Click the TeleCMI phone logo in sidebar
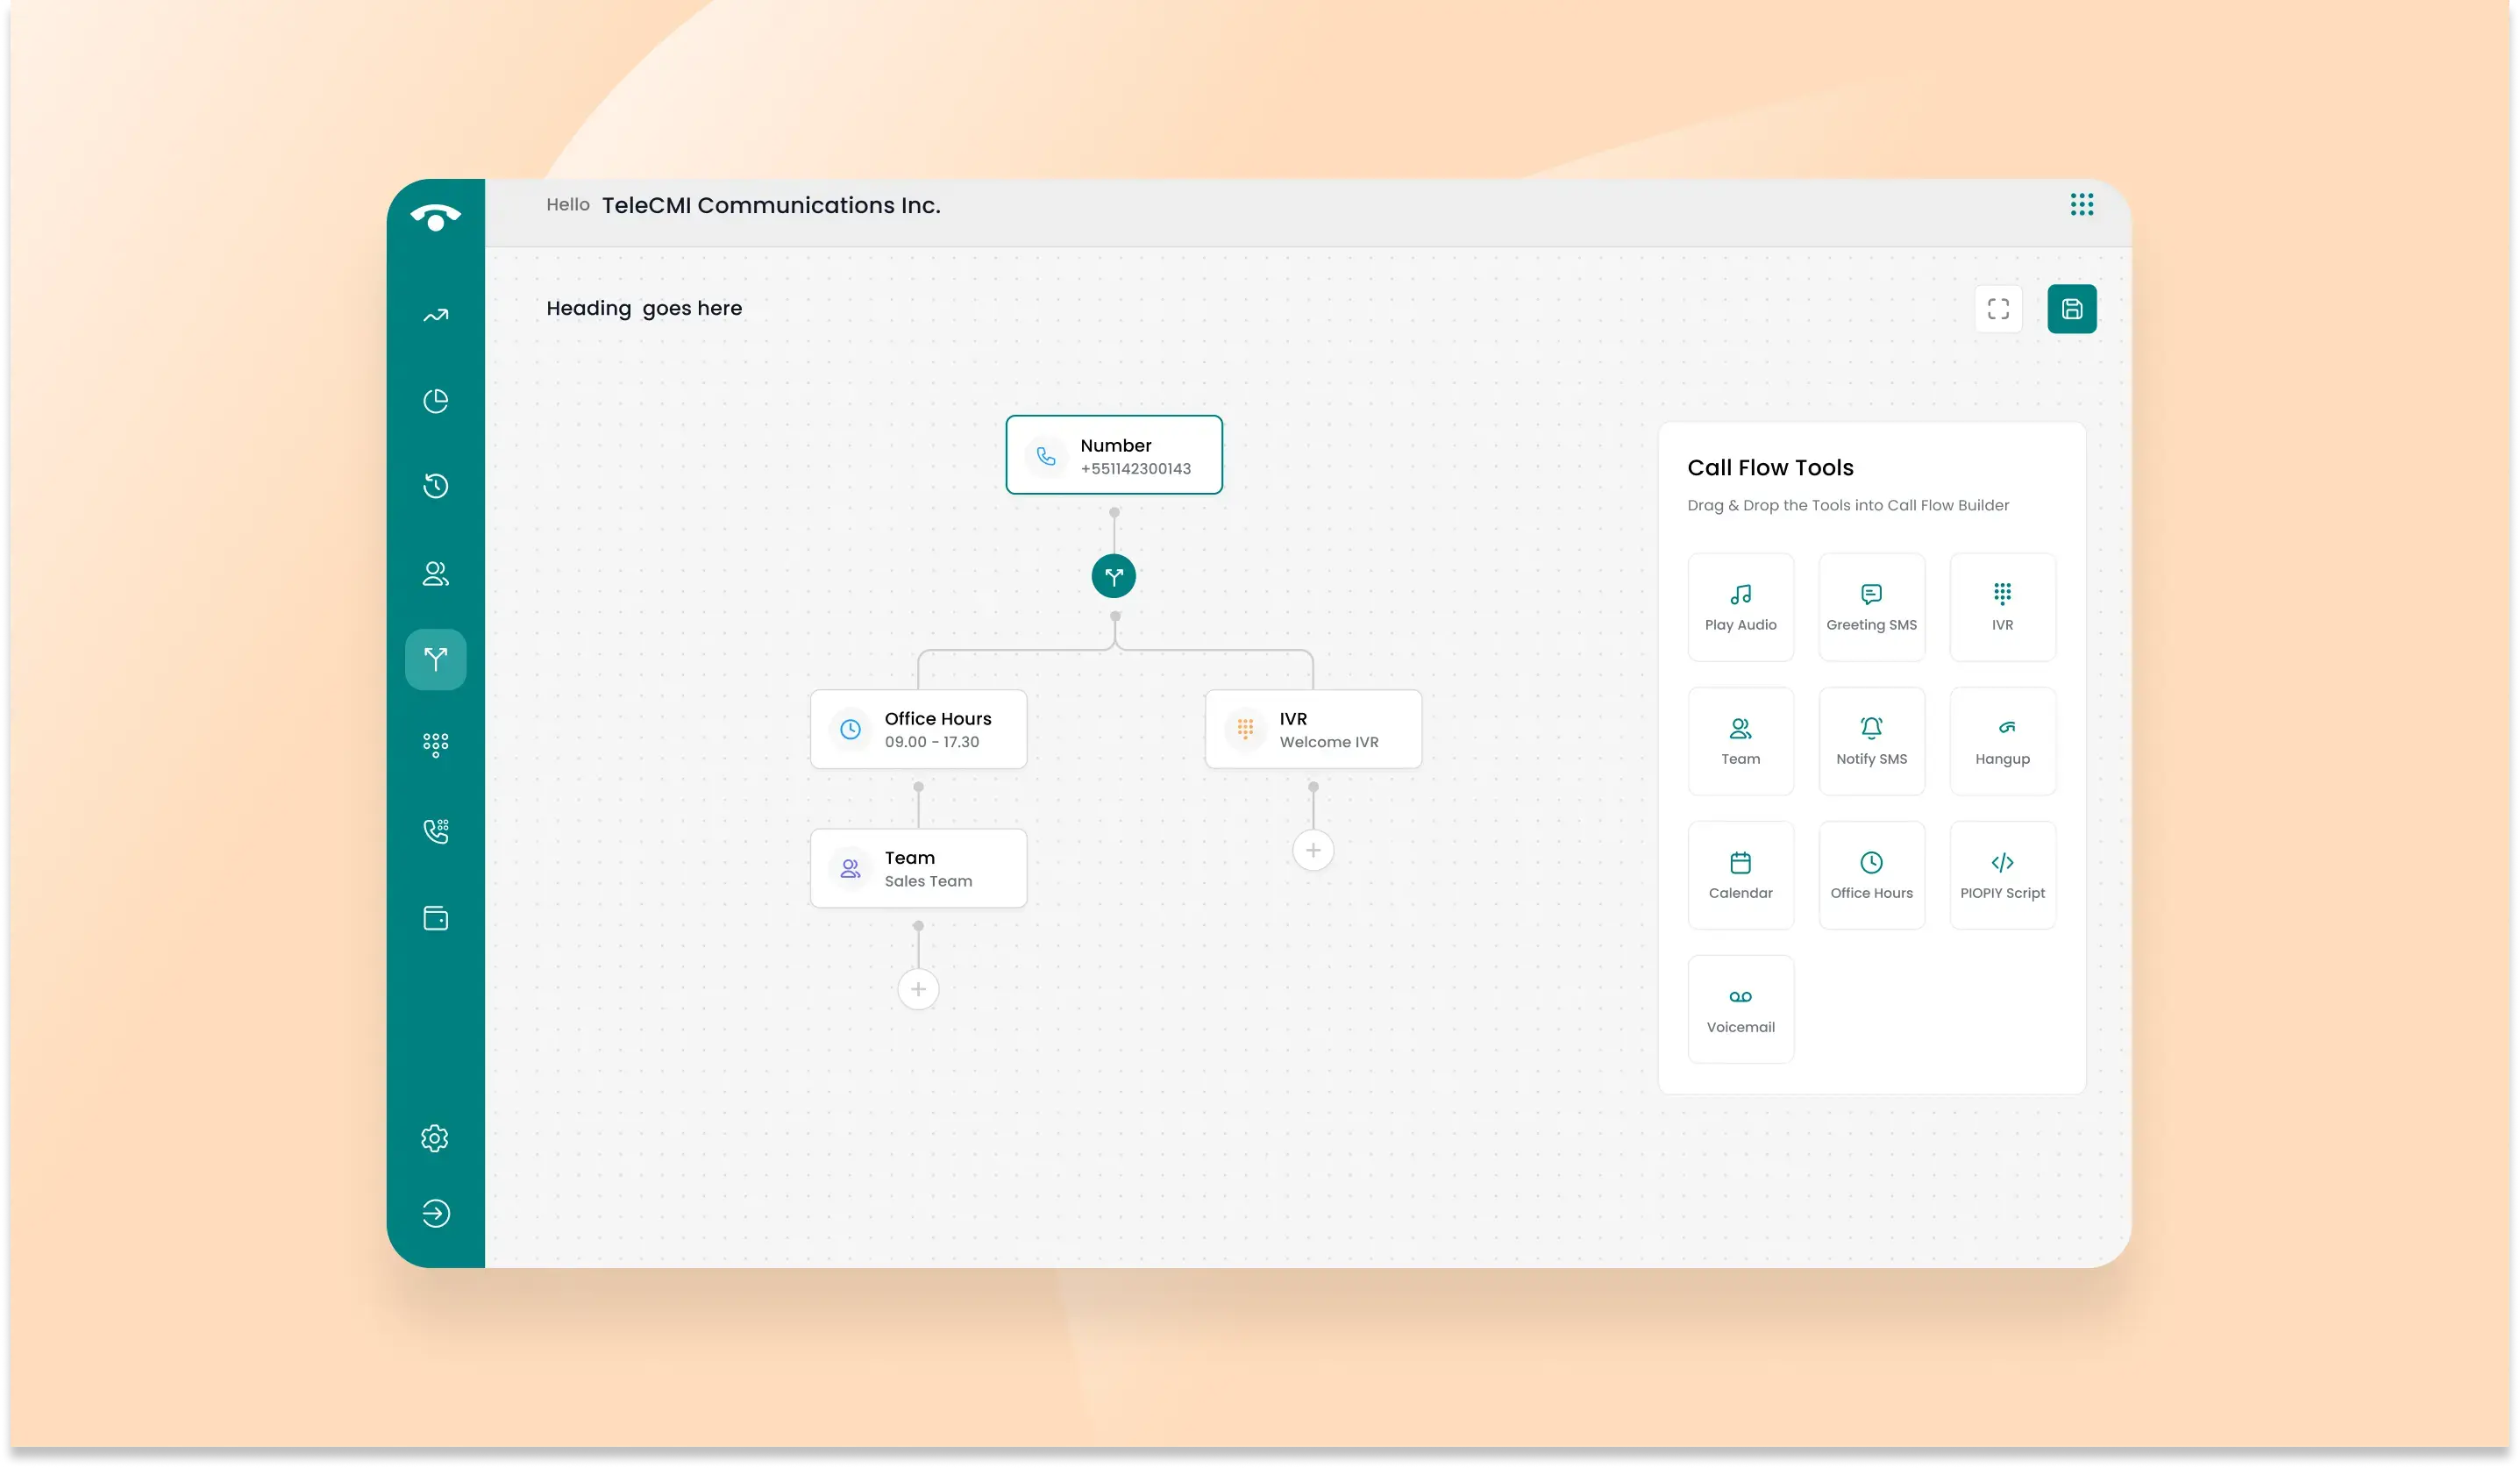Screen dimensions: 2520x1468 [x=435, y=217]
